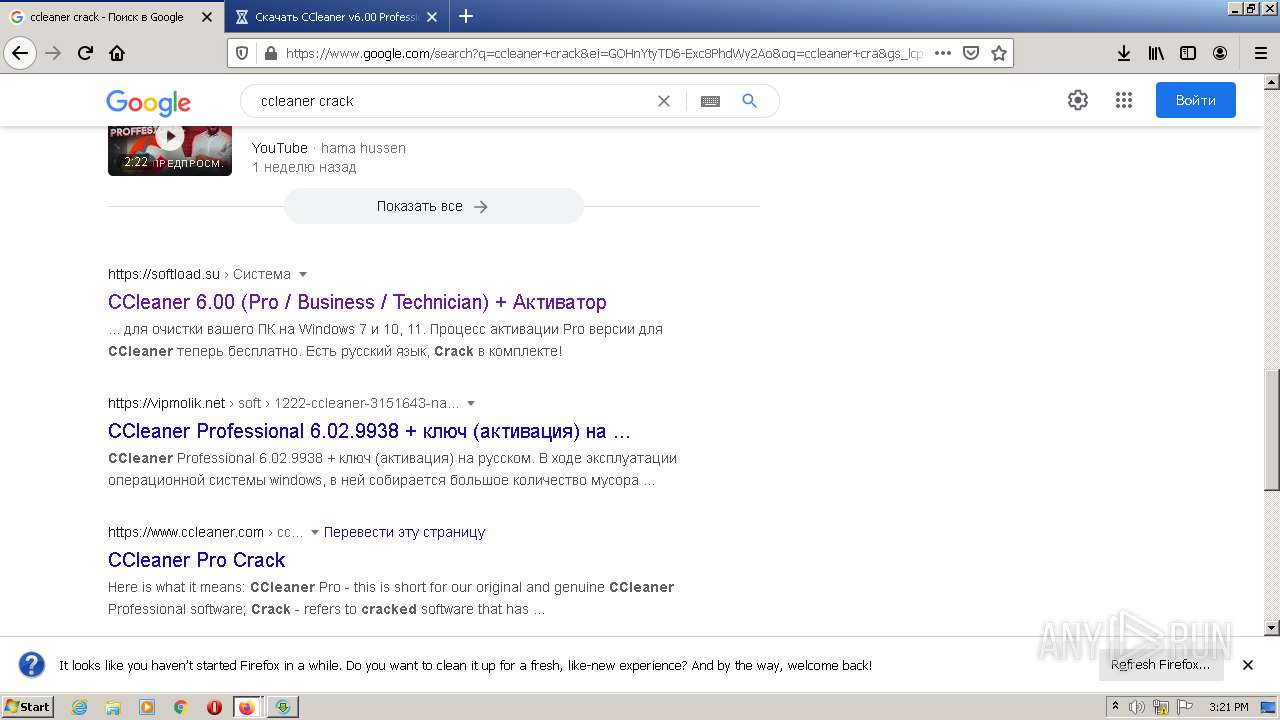The image size is (1280, 720).
Task: Open Chrome from the taskbar
Action: pyautogui.click(x=180, y=707)
